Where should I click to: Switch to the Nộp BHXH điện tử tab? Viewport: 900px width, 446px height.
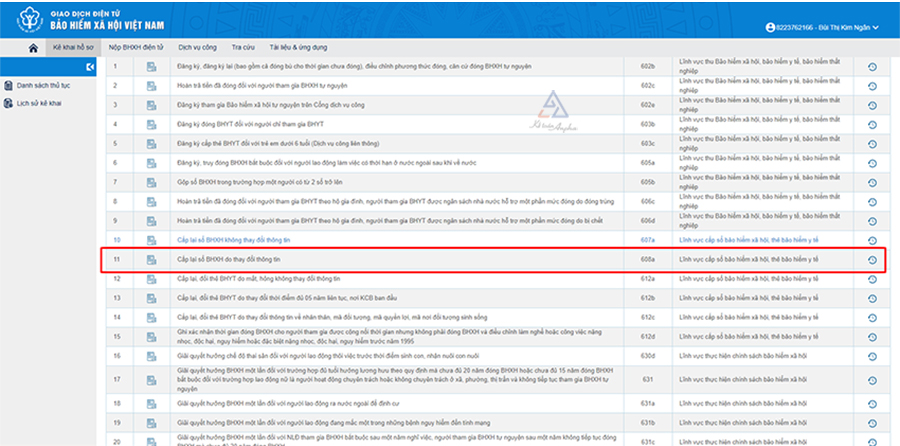[x=136, y=47]
